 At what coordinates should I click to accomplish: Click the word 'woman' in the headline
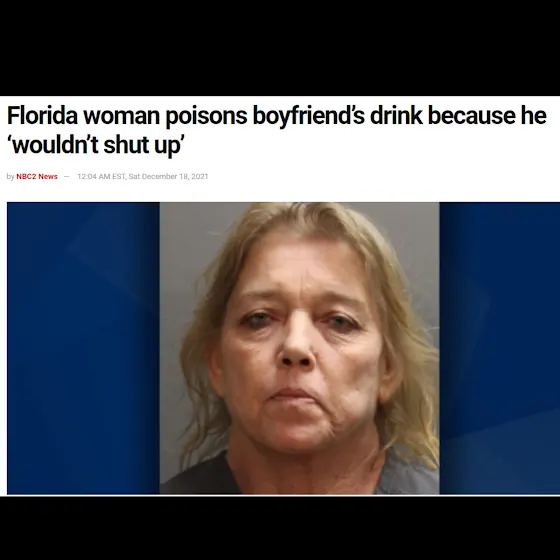tap(121, 115)
